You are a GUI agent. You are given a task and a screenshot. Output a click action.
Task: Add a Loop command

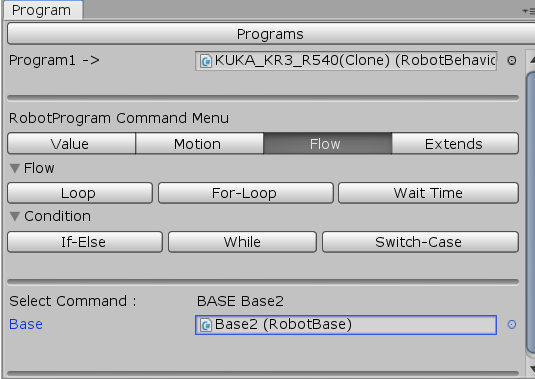(x=80, y=193)
